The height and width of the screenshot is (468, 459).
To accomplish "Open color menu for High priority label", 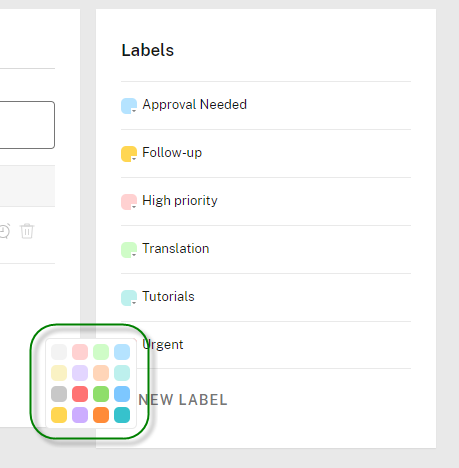I will click(129, 202).
